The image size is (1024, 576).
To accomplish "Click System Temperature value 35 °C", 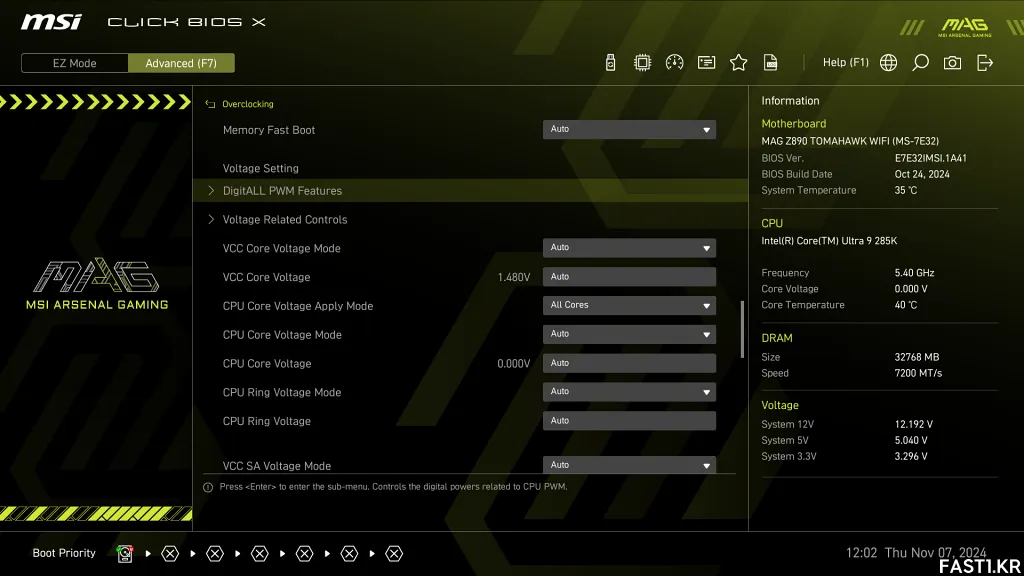I will [905, 190].
